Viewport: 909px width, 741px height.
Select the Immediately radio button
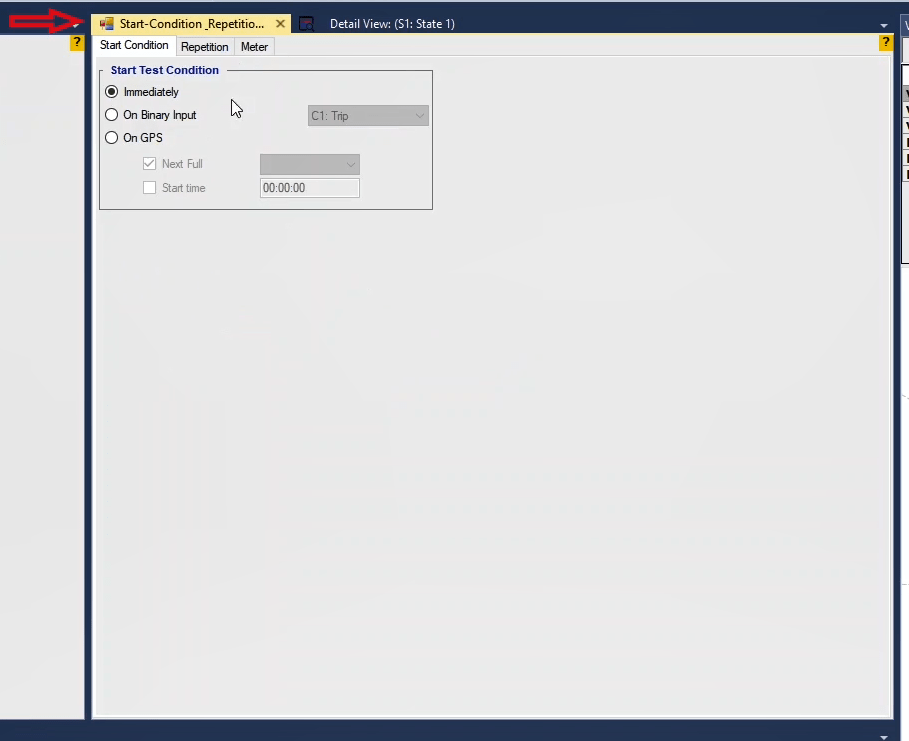[112, 92]
